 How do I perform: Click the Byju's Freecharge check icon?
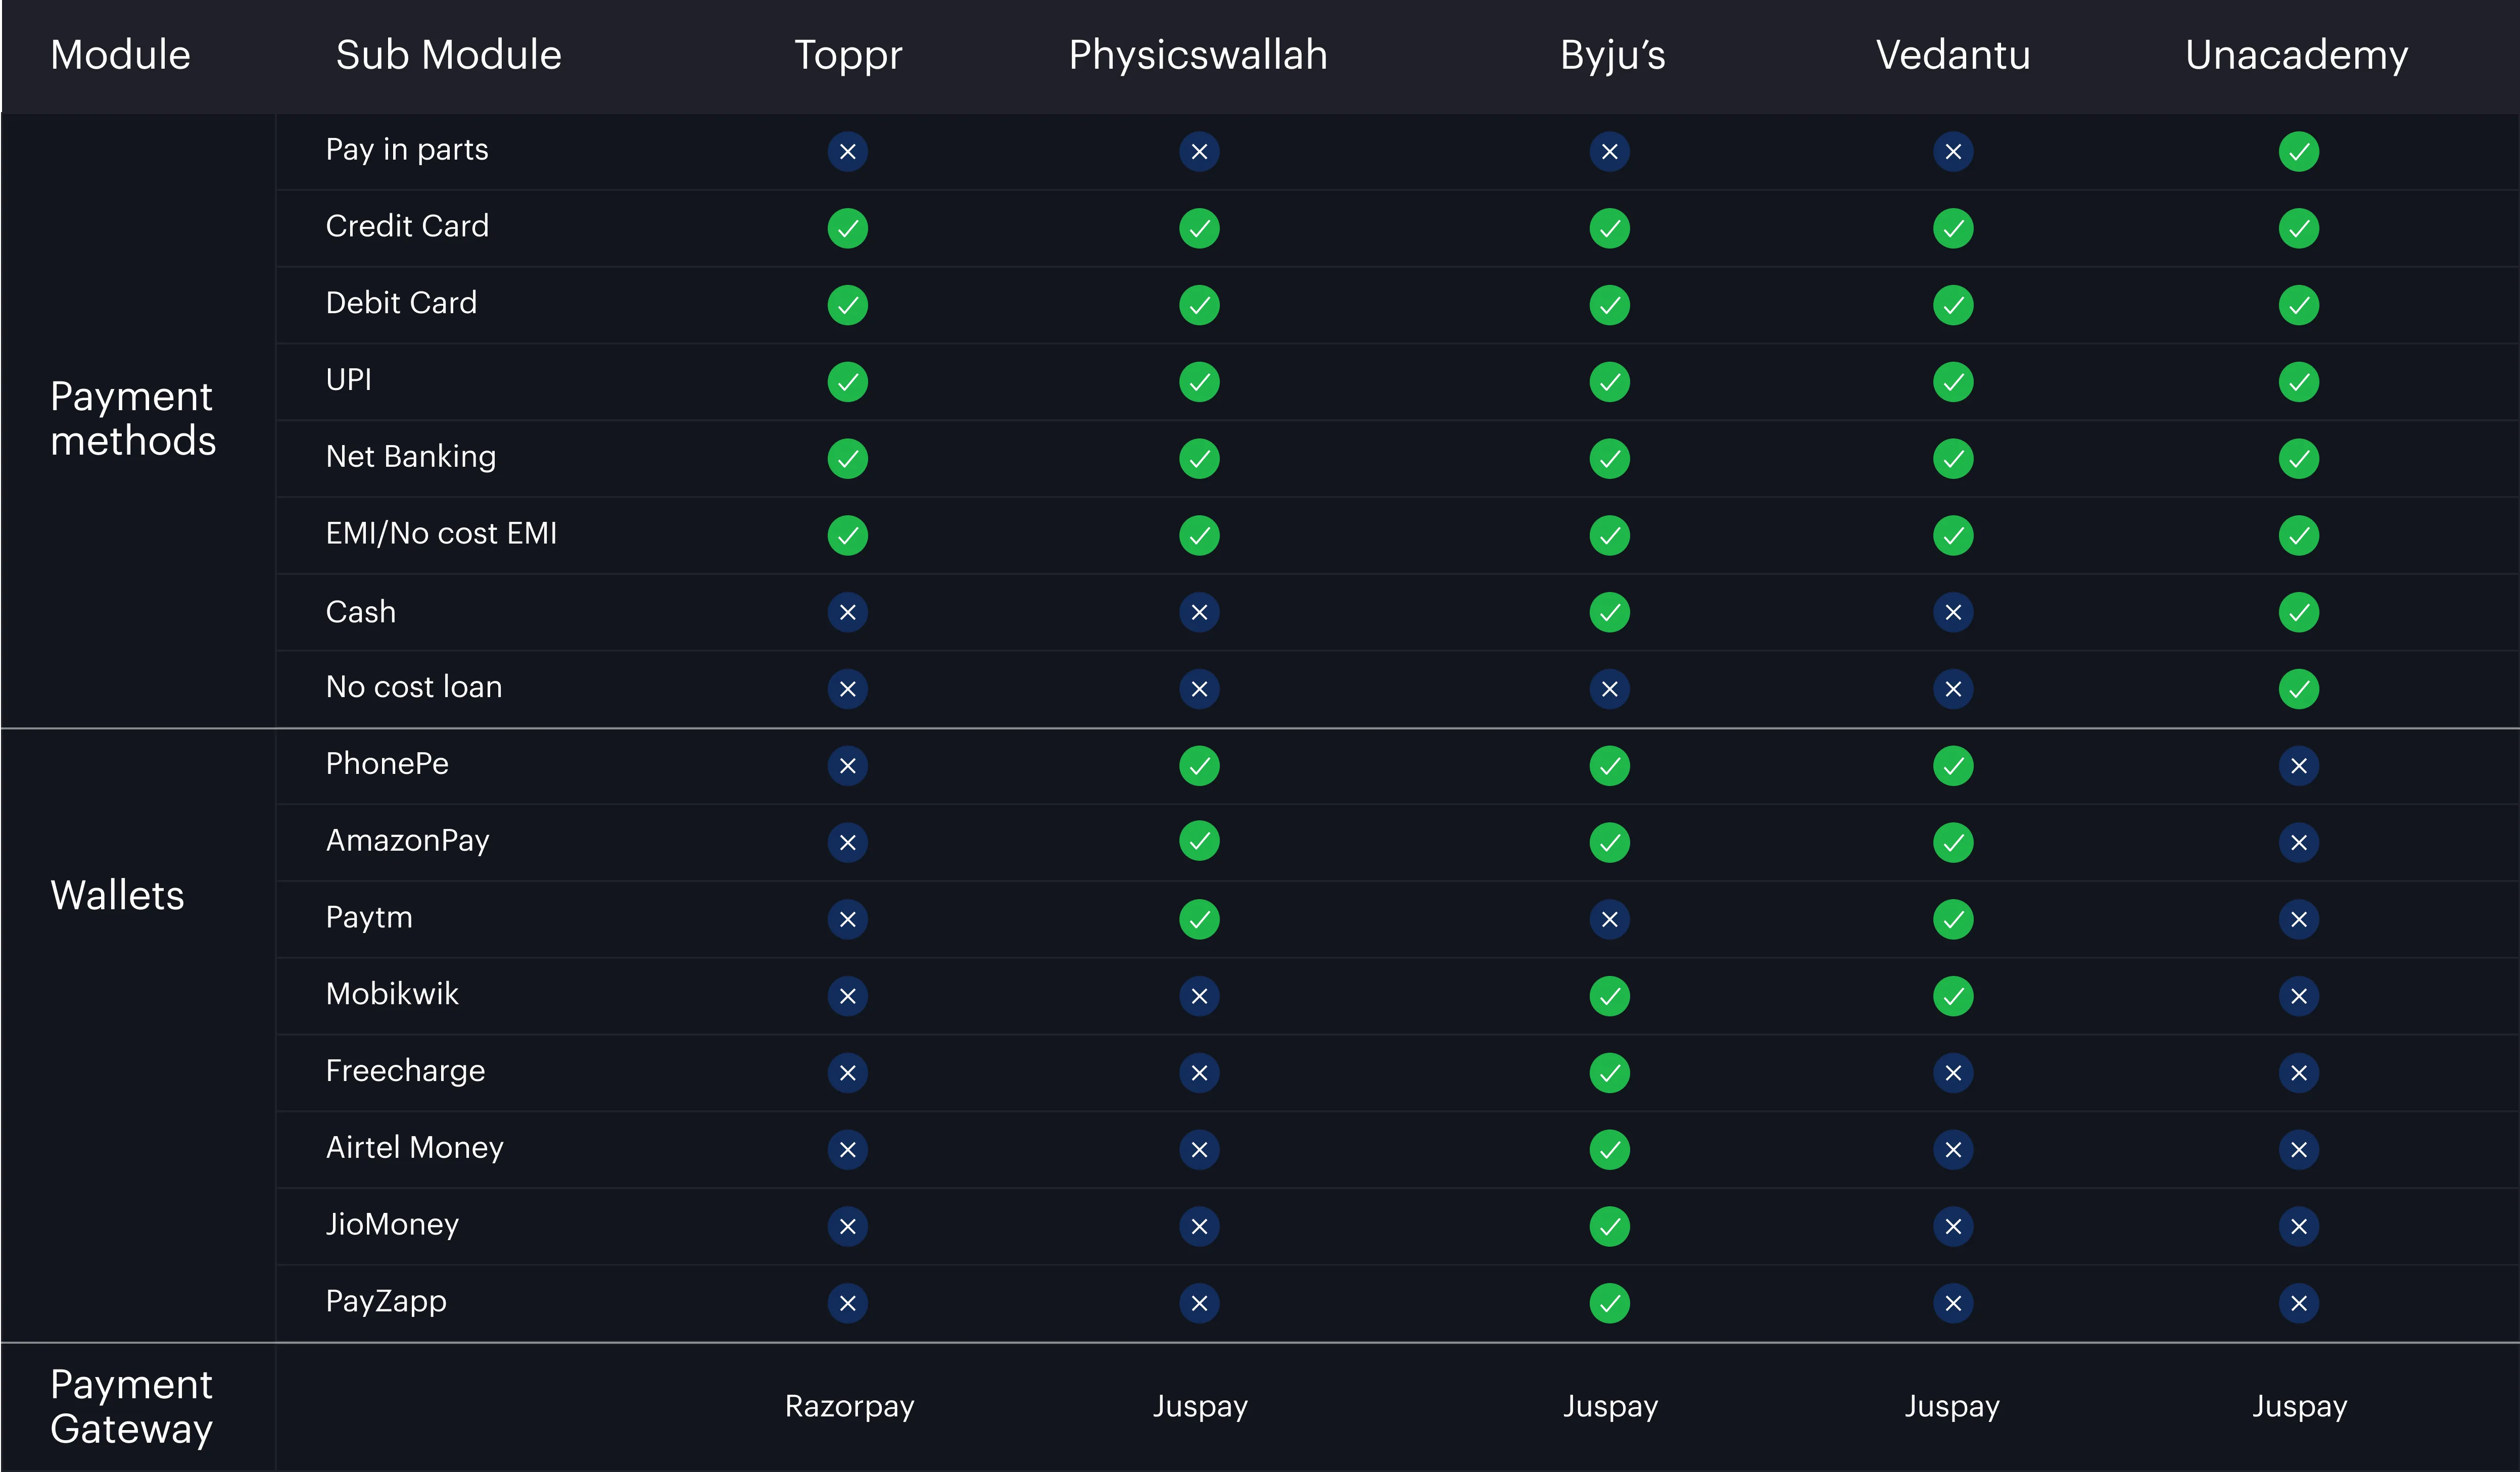pos(1609,1073)
